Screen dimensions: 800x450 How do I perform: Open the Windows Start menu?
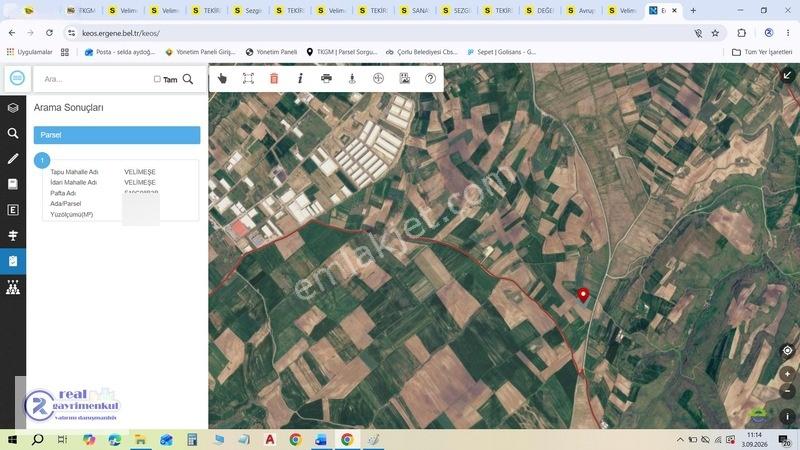(12, 439)
